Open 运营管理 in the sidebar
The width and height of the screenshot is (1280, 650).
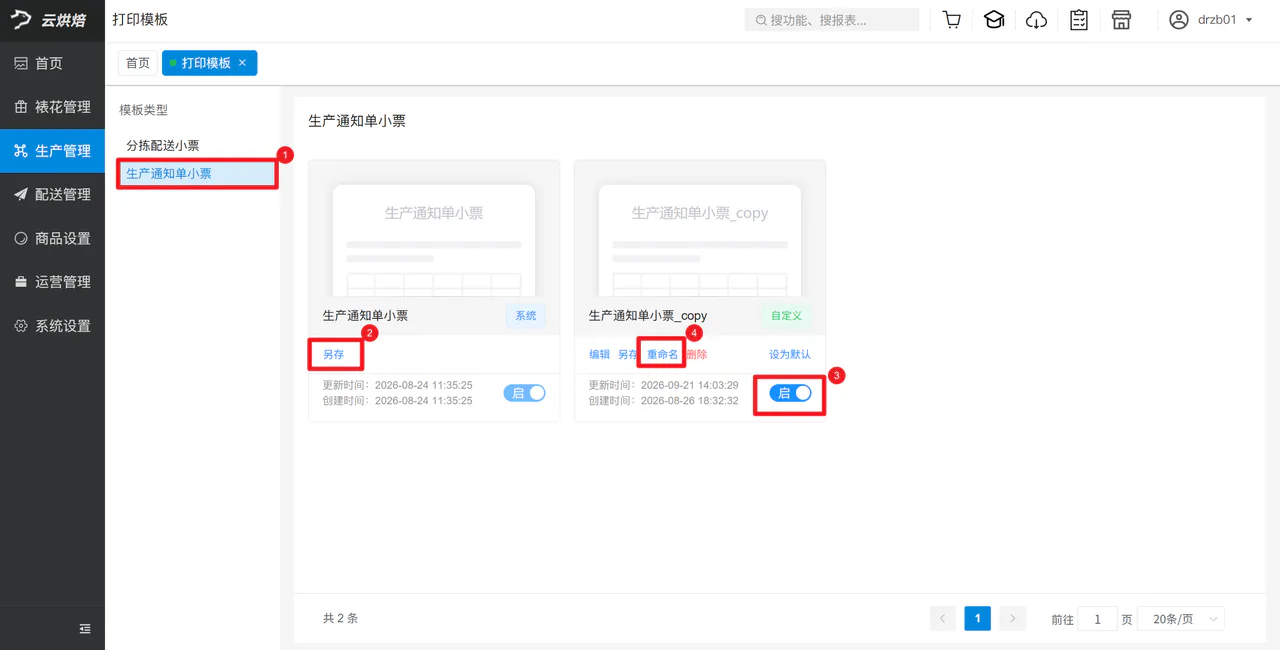tap(52, 282)
